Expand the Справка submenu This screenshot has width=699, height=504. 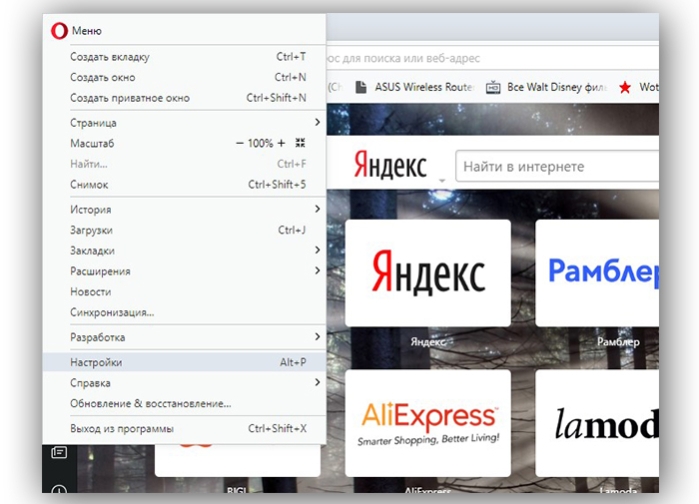coord(184,382)
